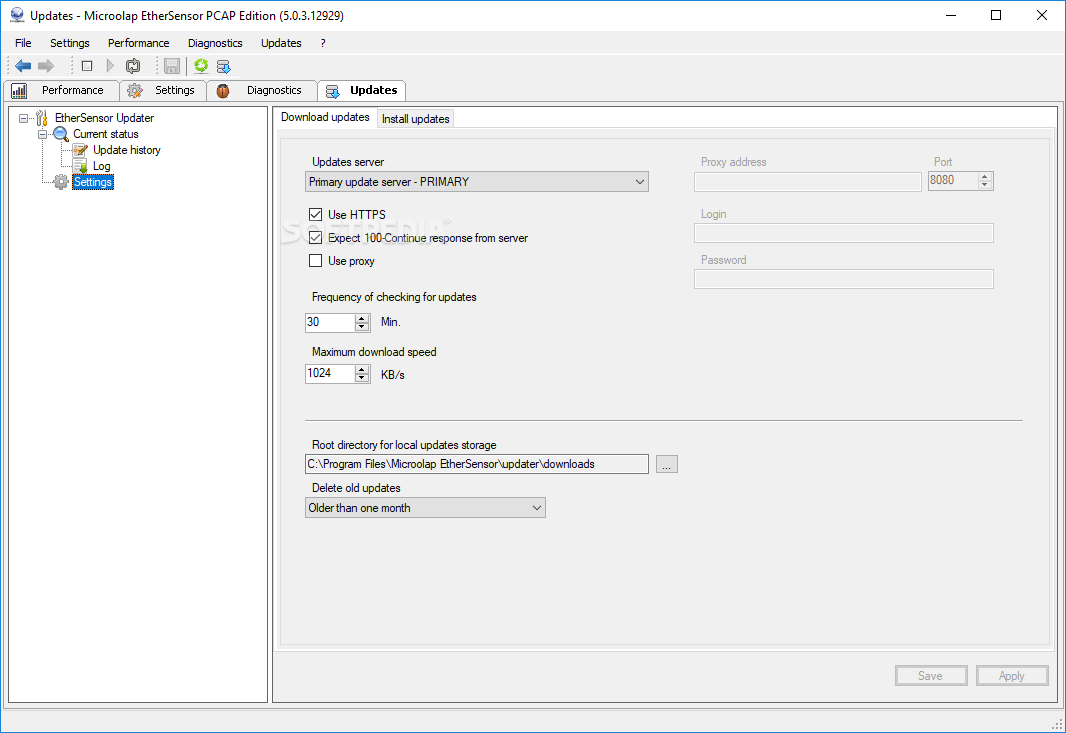Screen dimensions: 1066x733
Task: Click the green check-for-updates toolbar icon
Action: pos(201,65)
